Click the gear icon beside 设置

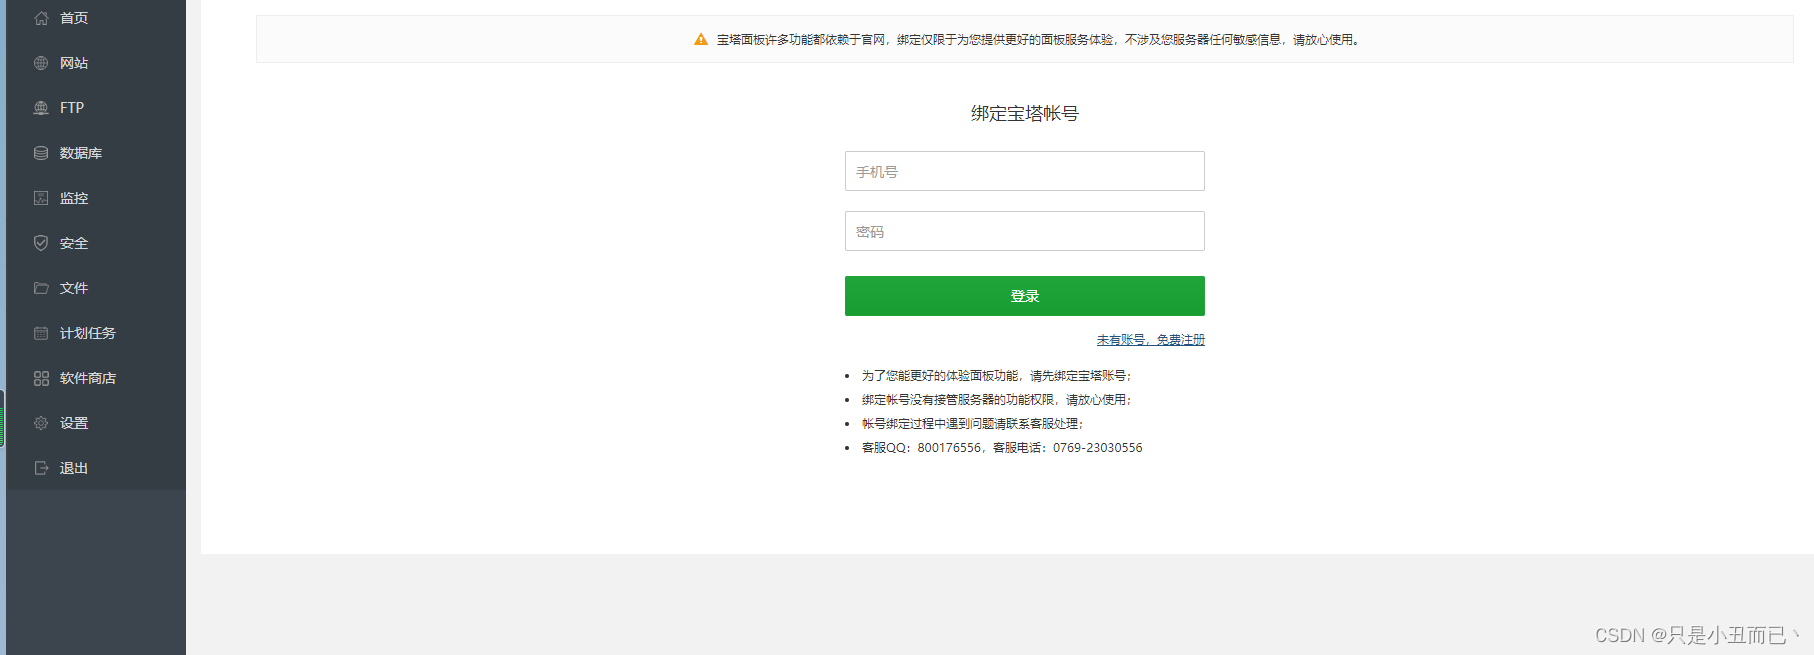pyautogui.click(x=41, y=423)
